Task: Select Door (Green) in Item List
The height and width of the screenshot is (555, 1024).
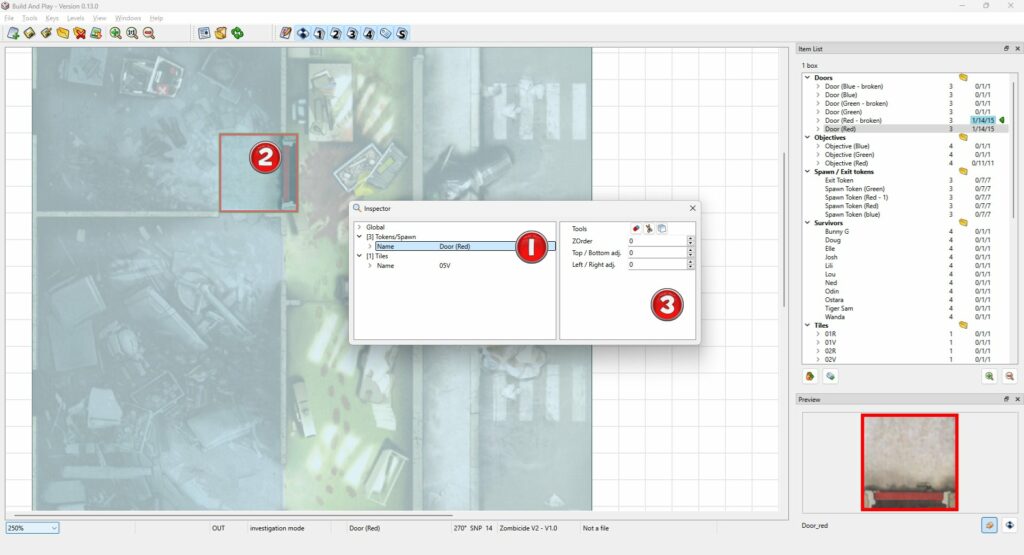Action: point(843,112)
